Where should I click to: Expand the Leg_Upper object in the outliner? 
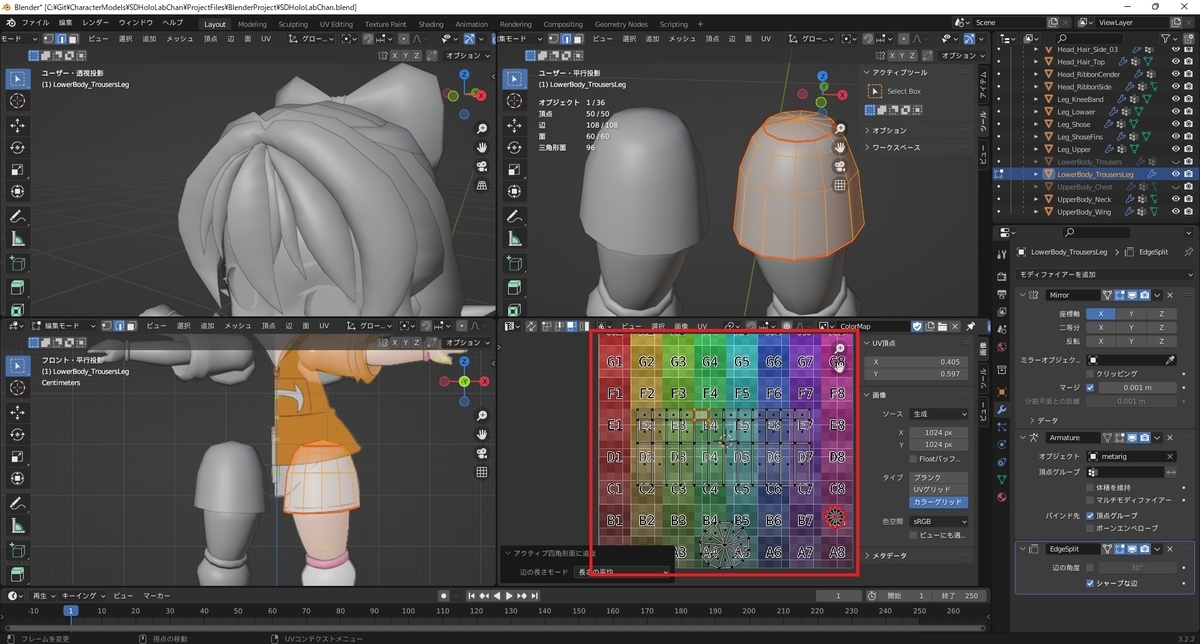[1036, 149]
